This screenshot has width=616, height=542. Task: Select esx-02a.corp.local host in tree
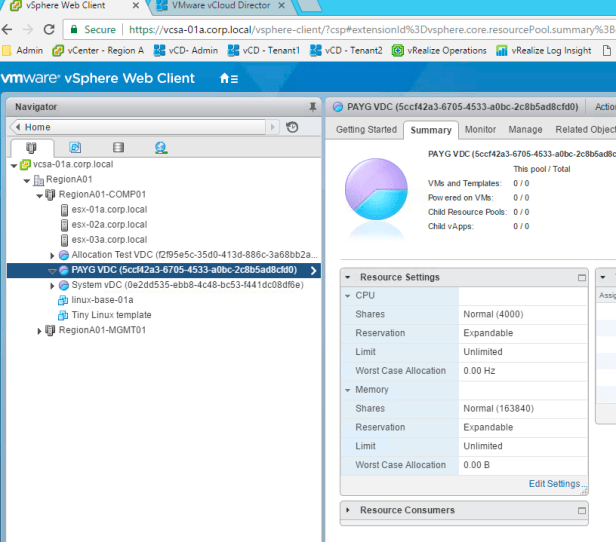pyautogui.click(x=109, y=225)
